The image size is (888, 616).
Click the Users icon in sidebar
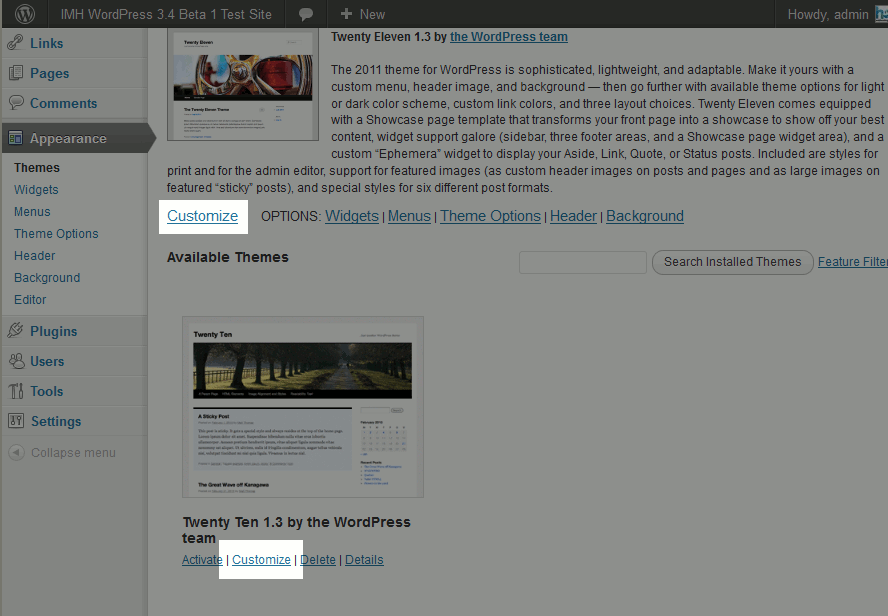coord(16,361)
